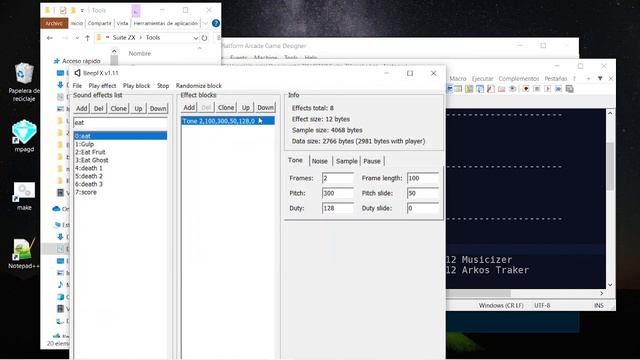The height and width of the screenshot is (360, 640).
Task: Click the Duty slide input field
Action: pos(423,208)
